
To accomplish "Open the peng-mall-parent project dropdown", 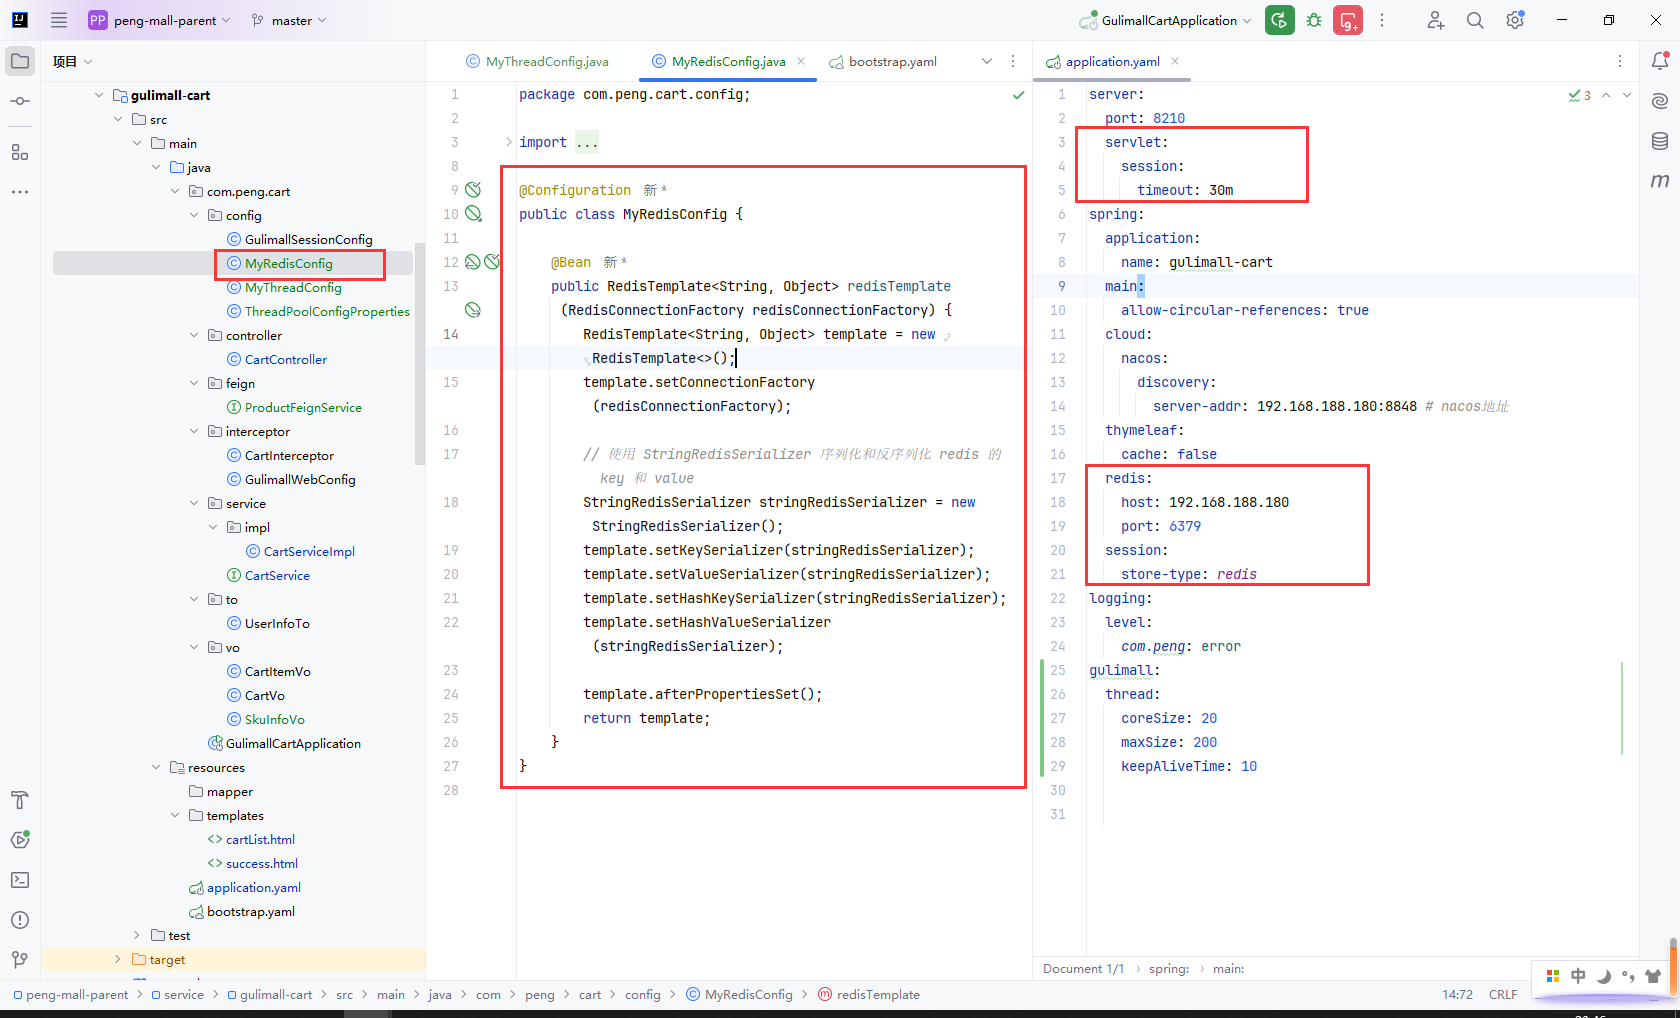I will tap(160, 20).
